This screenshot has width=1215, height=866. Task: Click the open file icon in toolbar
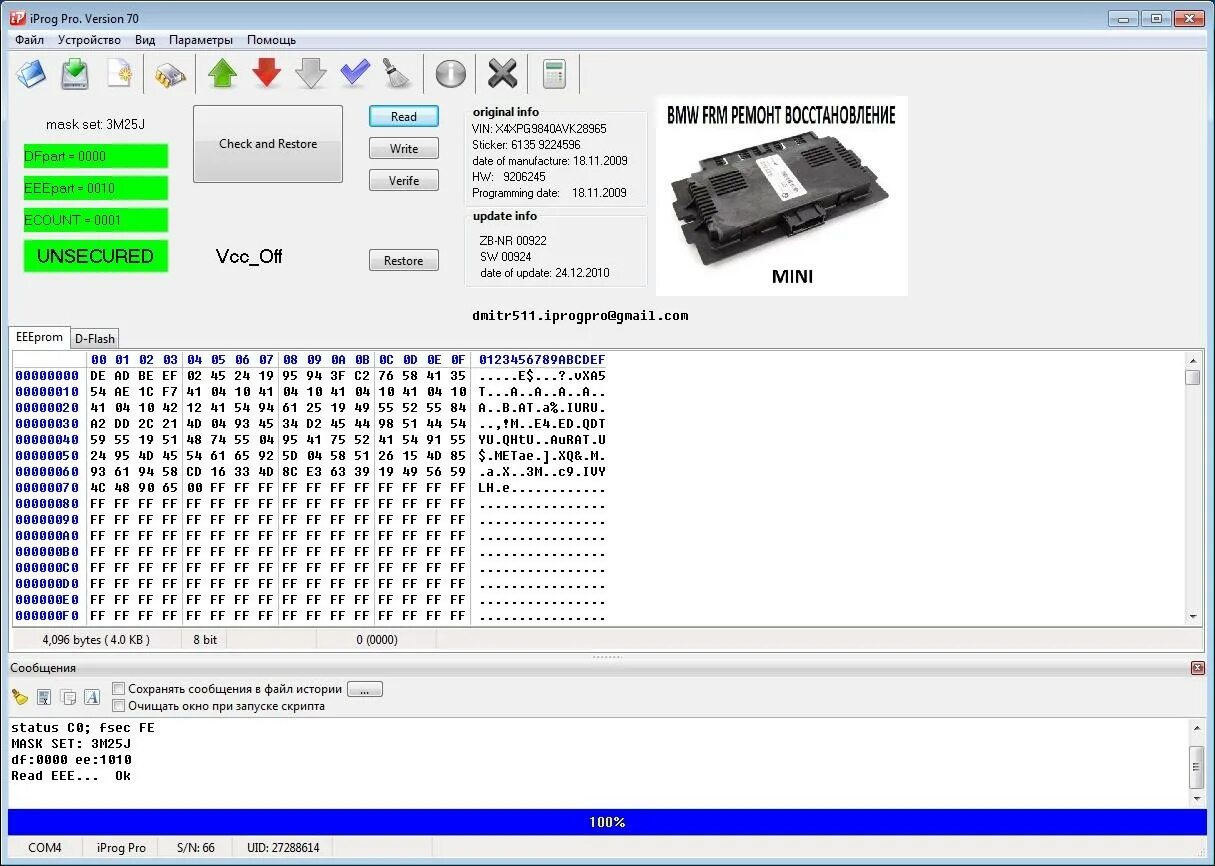pyautogui.click(x=31, y=73)
